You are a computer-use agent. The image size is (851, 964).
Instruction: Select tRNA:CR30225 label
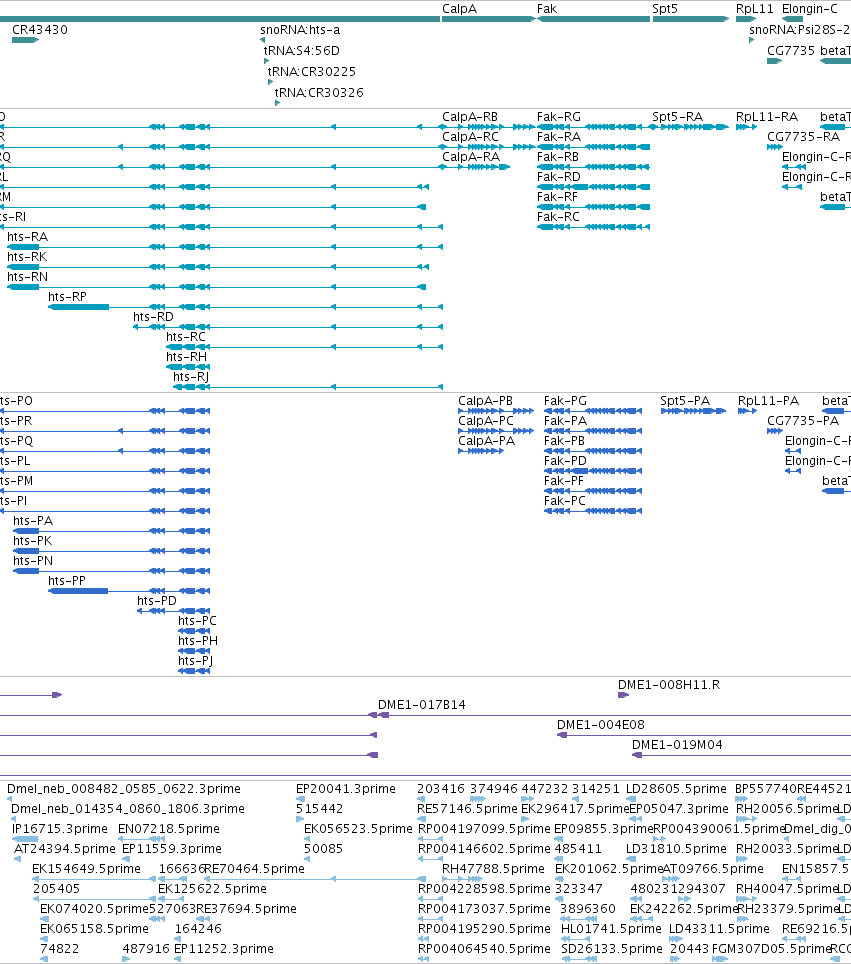point(312,72)
